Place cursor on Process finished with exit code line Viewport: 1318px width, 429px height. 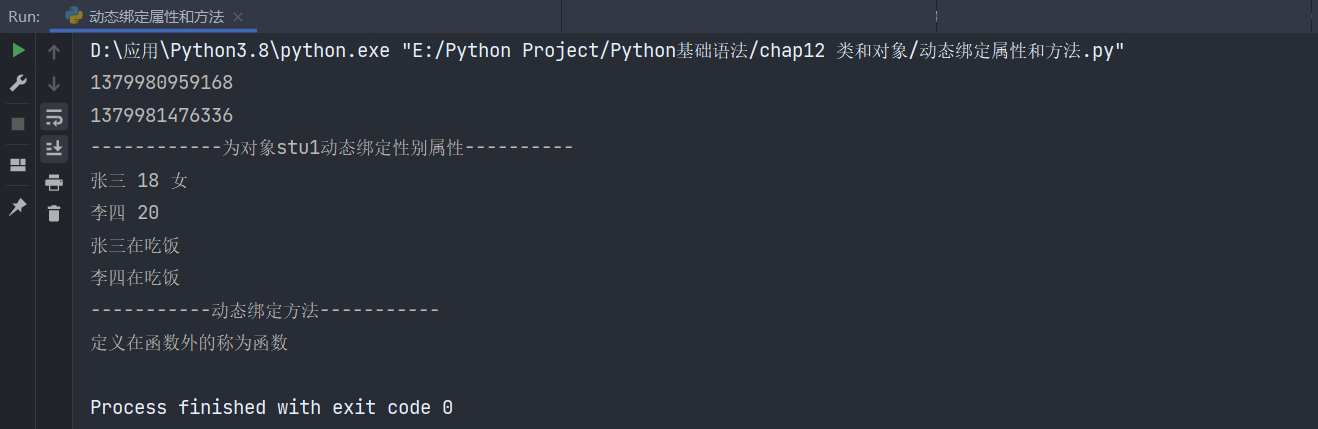272,407
